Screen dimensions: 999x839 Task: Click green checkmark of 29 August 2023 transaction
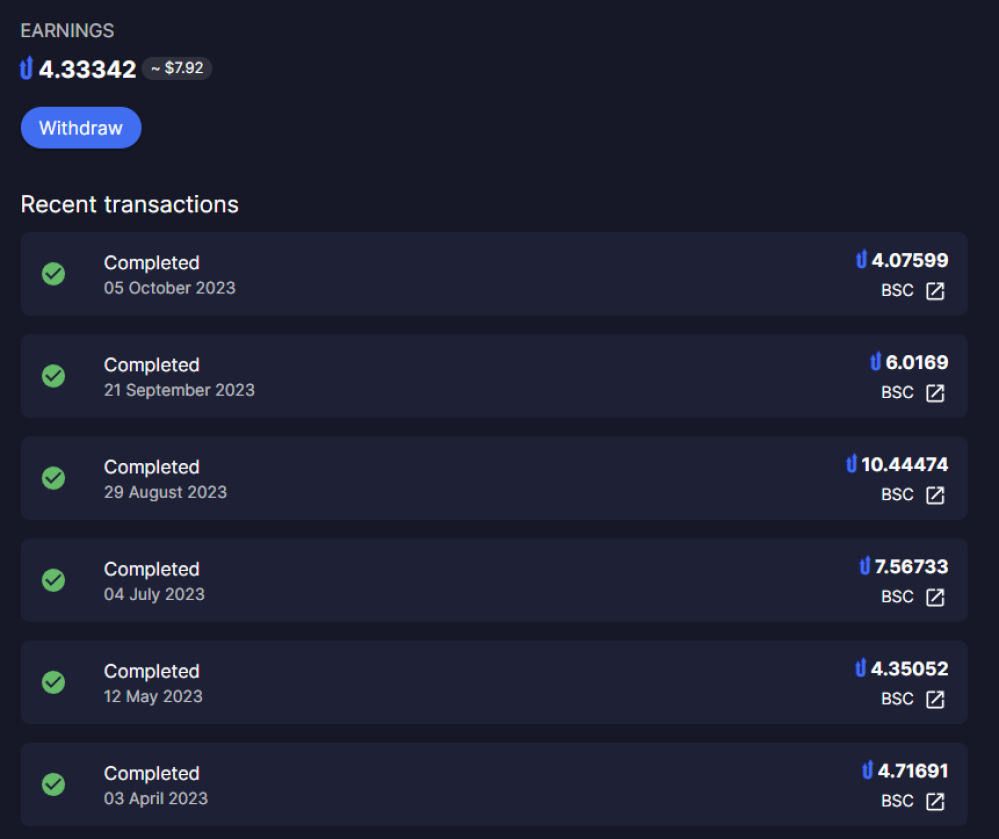click(x=54, y=478)
